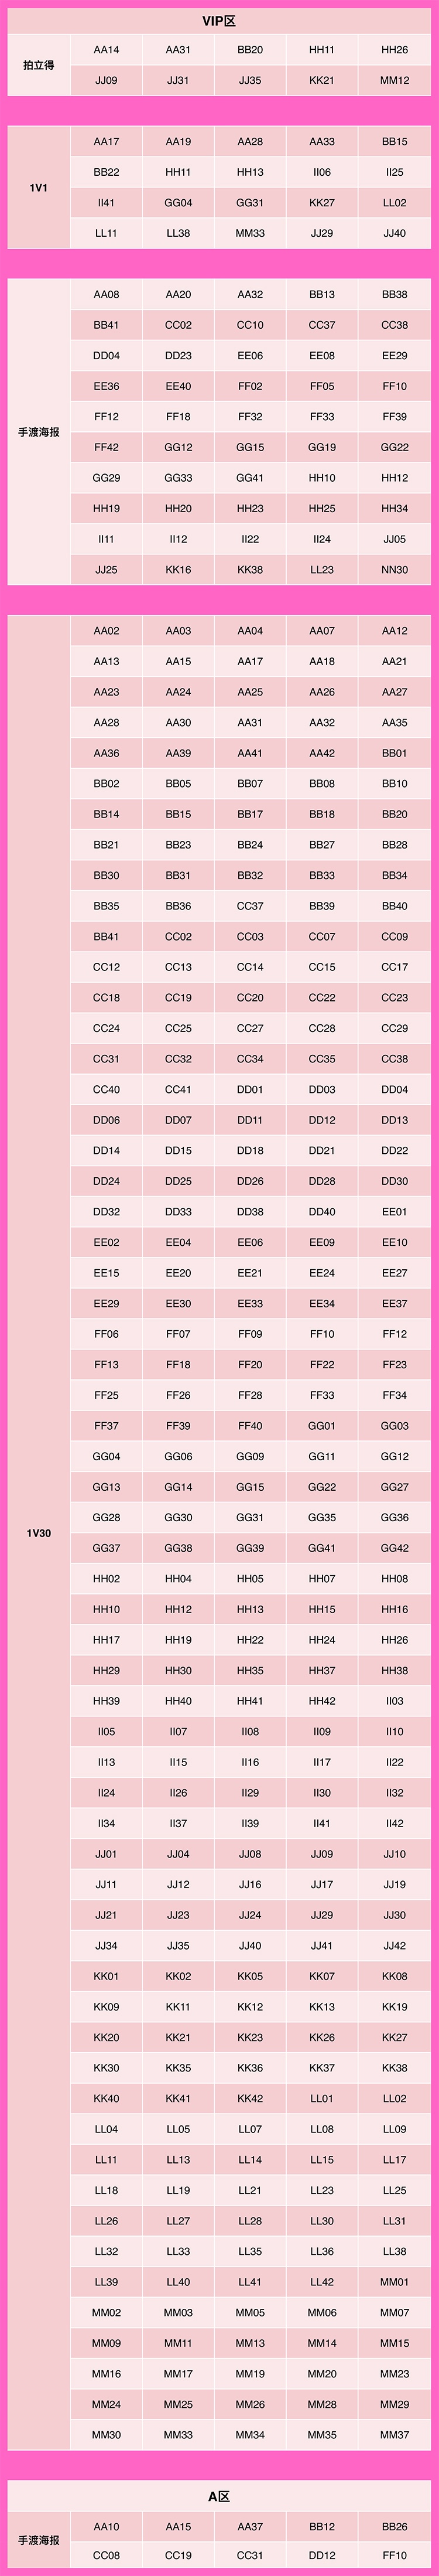Select seat code EE01
439x2576 pixels.
pyautogui.click(x=394, y=1212)
